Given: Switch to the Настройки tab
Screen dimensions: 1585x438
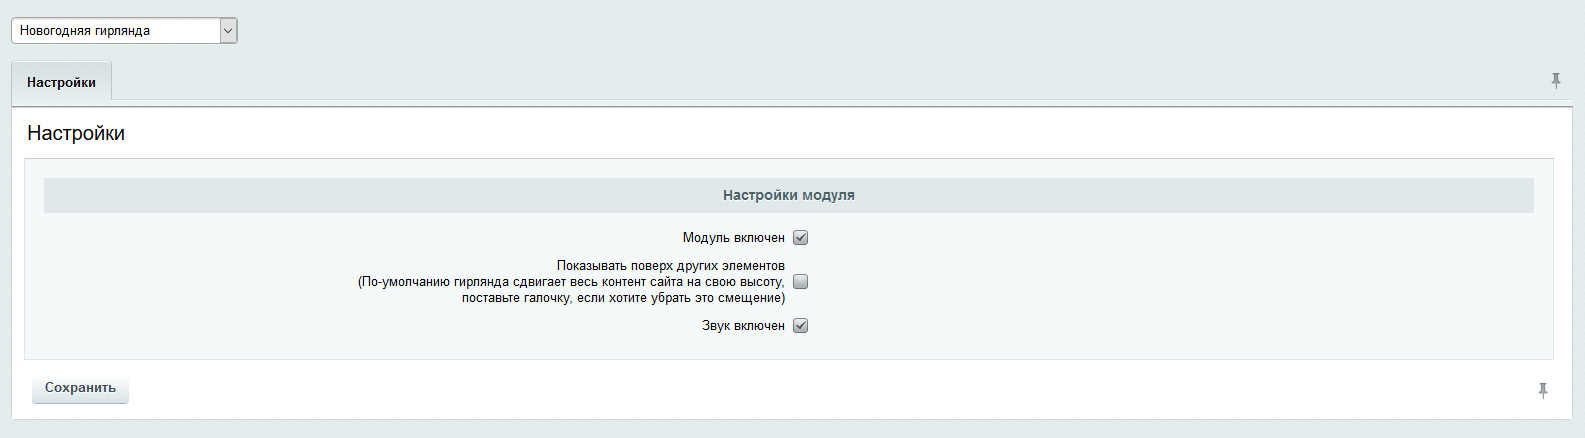Looking at the screenshot, I should coord(61,82).
